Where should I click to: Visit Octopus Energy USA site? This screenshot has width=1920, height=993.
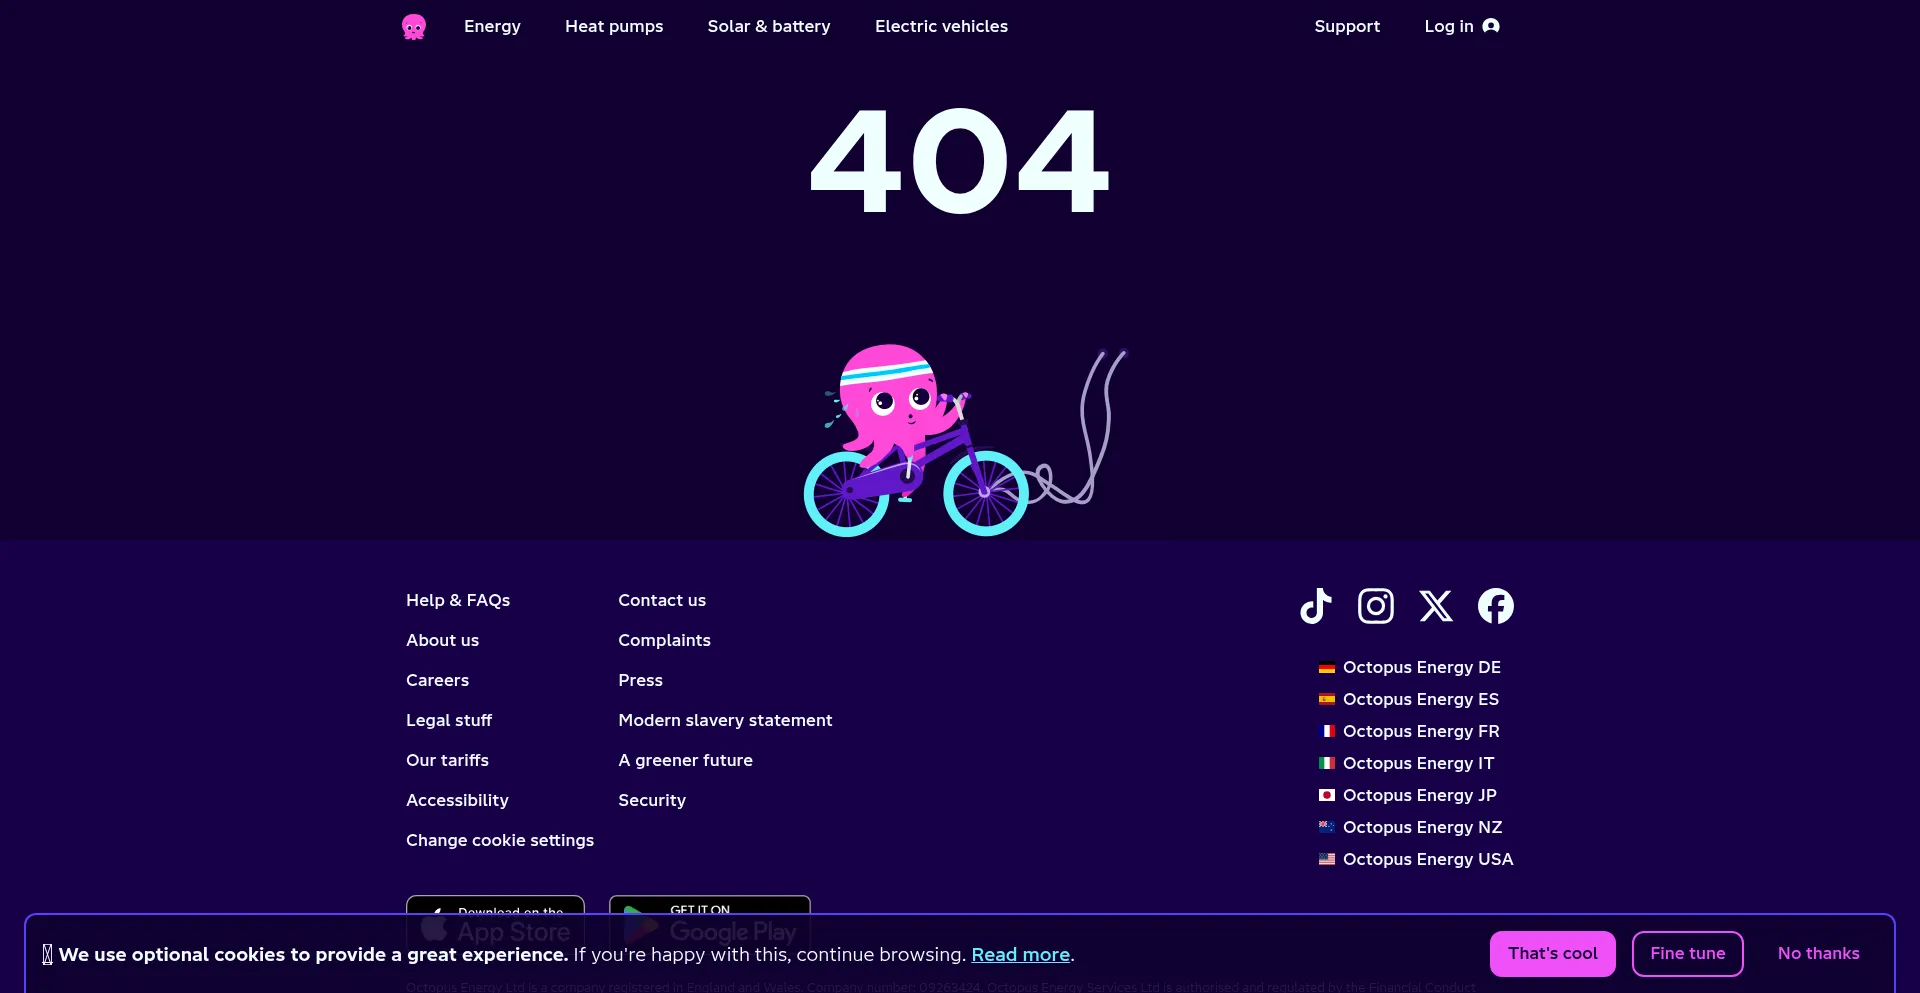coord(1428,859)
